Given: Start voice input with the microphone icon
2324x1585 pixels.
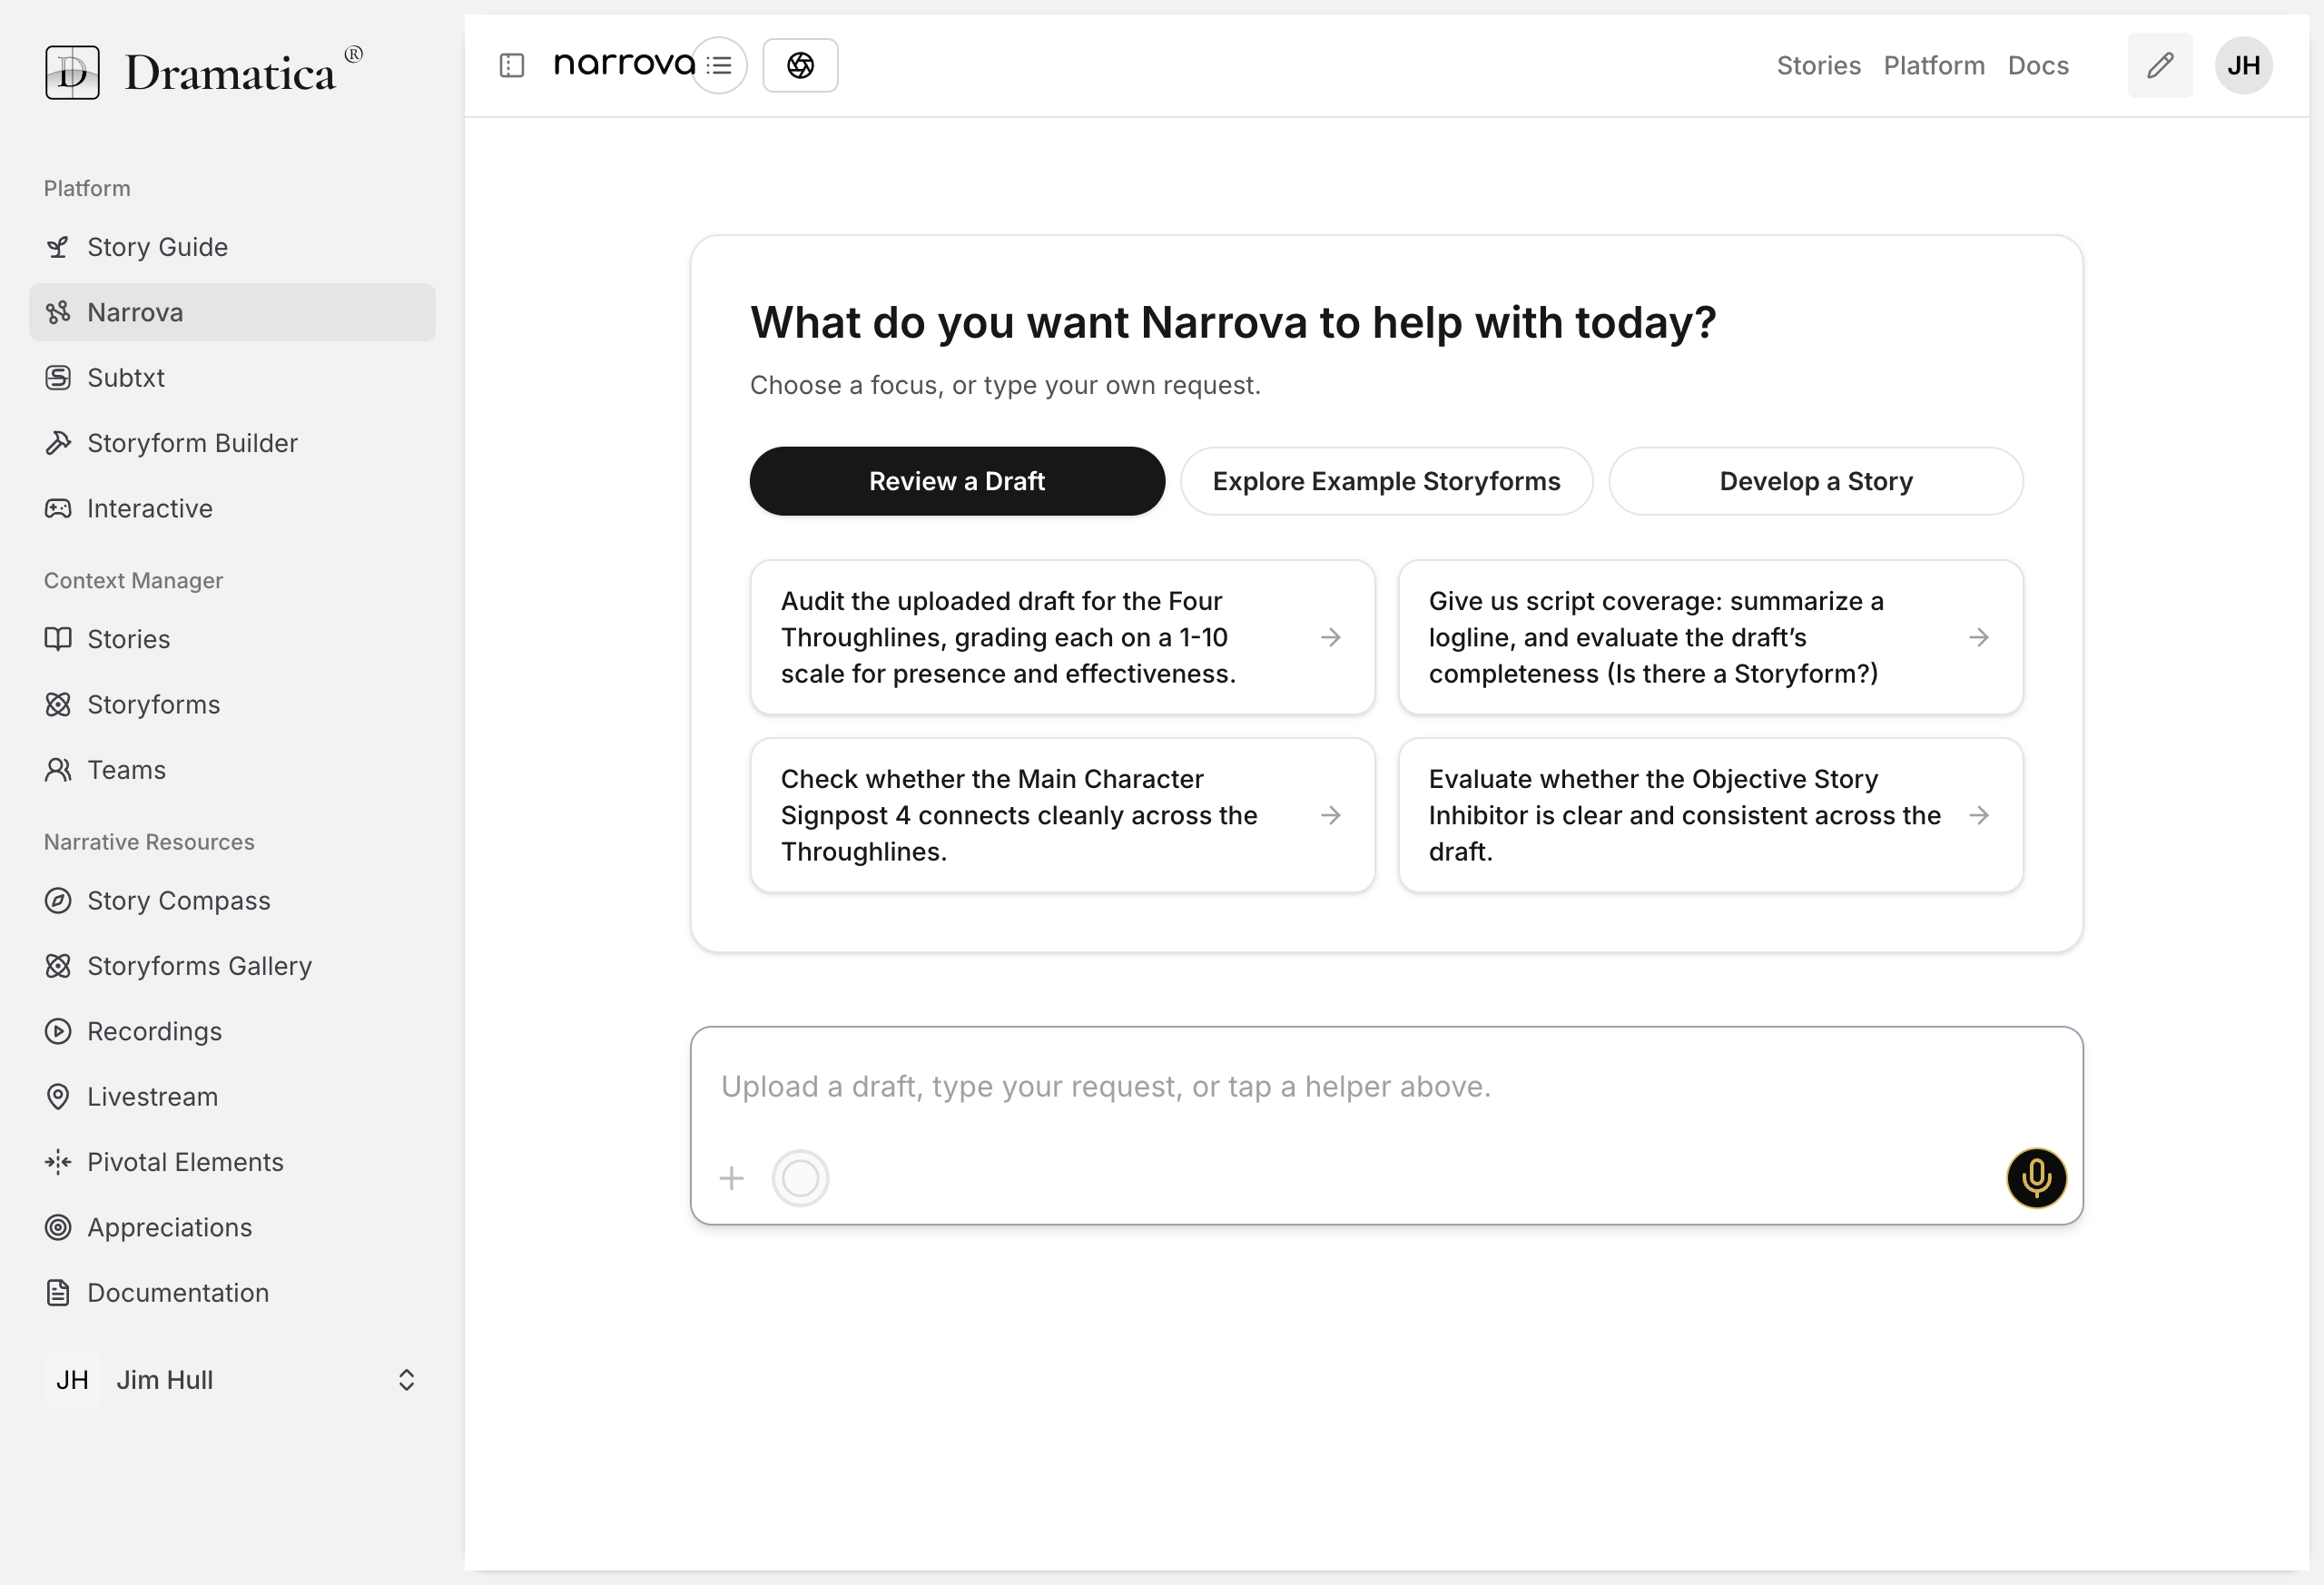Looking at the screenshot, I should pos(2036,1178).
